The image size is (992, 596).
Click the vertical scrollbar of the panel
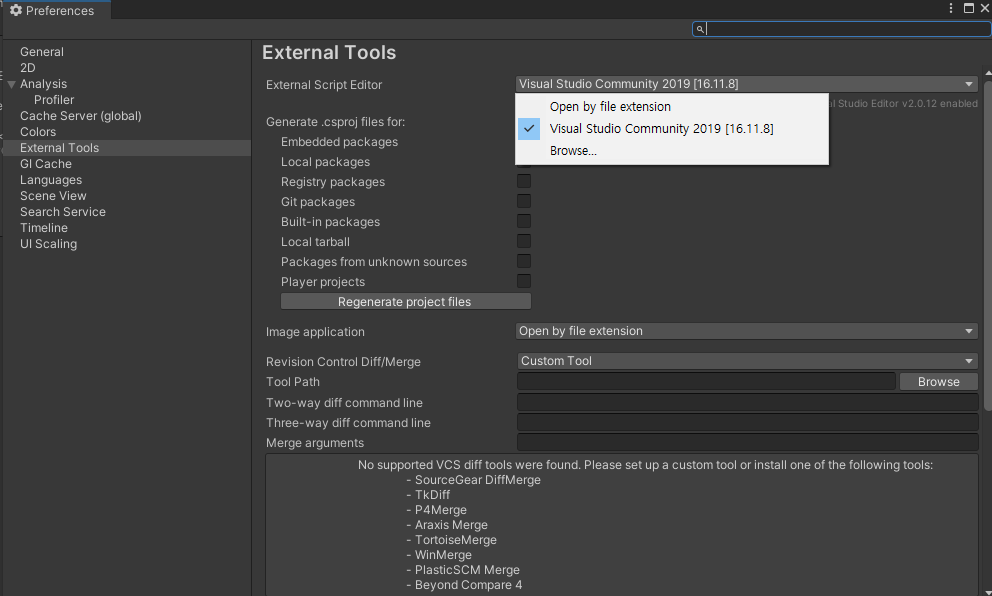click(x=988, y=244)
